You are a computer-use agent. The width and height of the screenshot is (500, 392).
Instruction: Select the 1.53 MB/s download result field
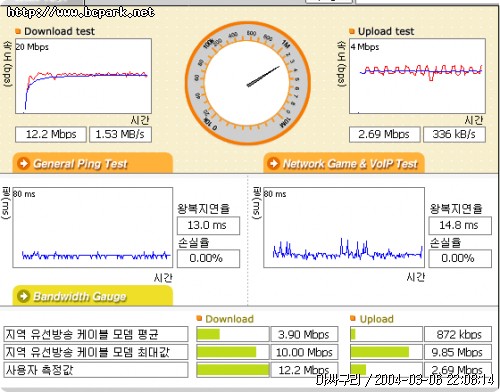(x=120, y=134)
